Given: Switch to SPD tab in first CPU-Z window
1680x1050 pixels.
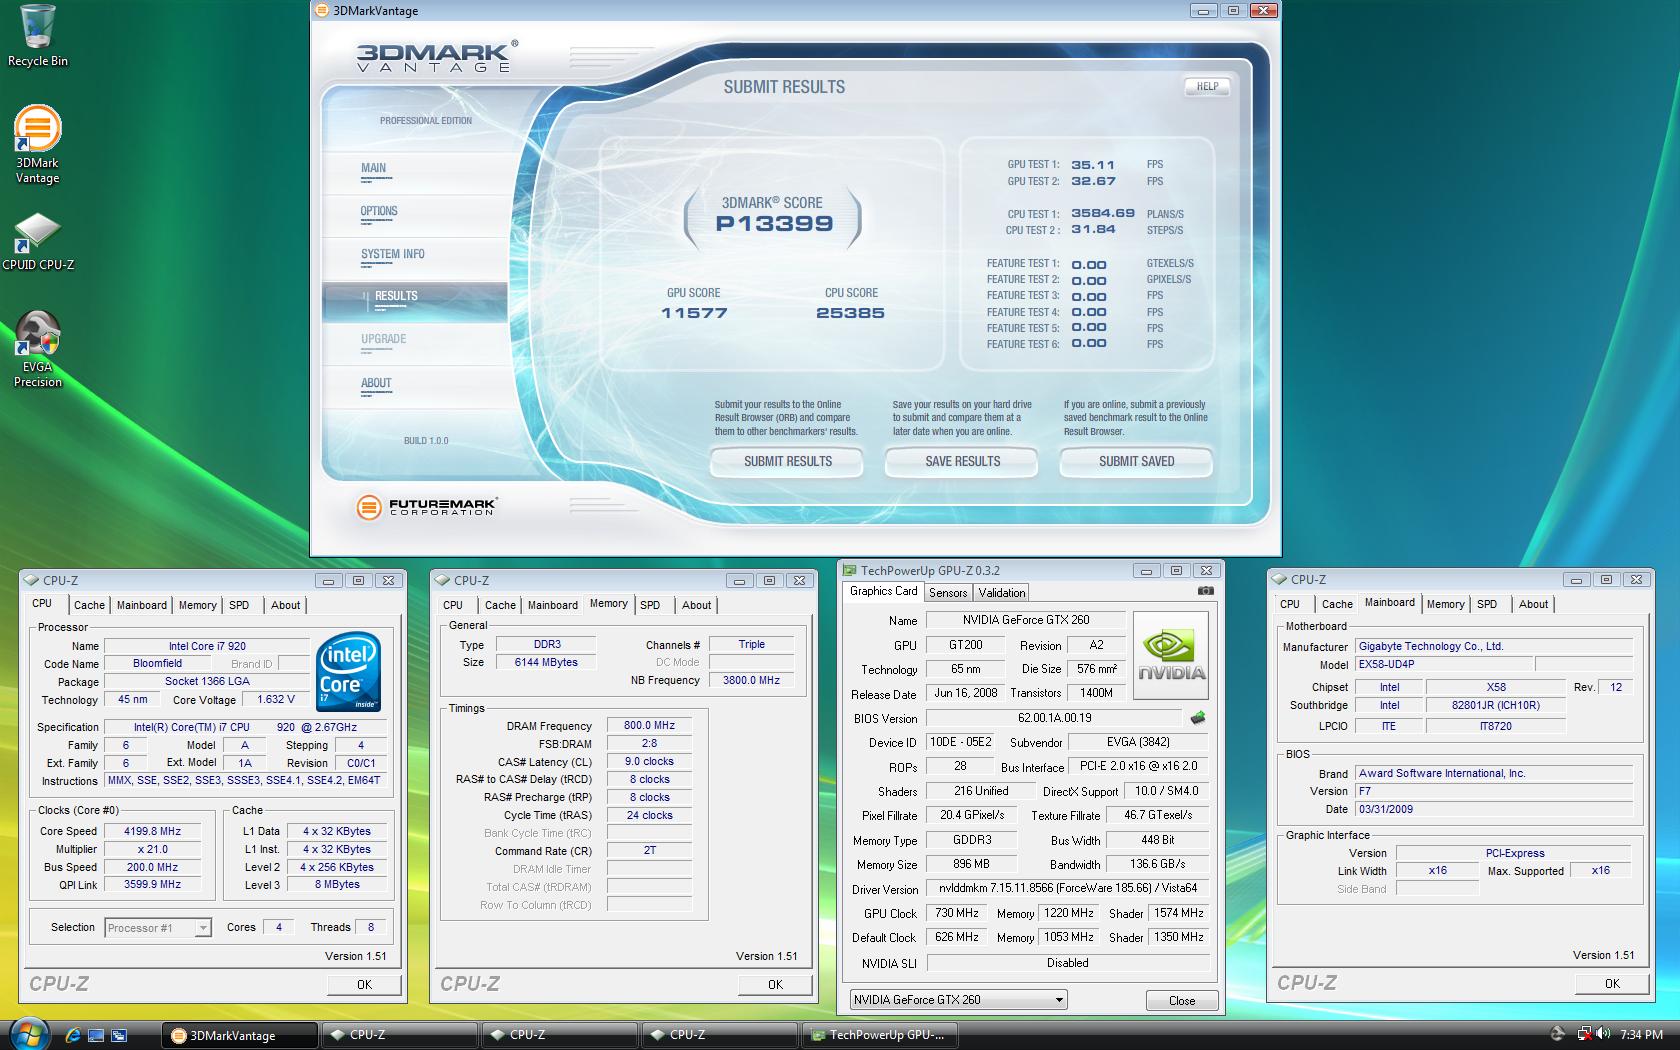Looking at the screenshot, I should tap(239, 605).
